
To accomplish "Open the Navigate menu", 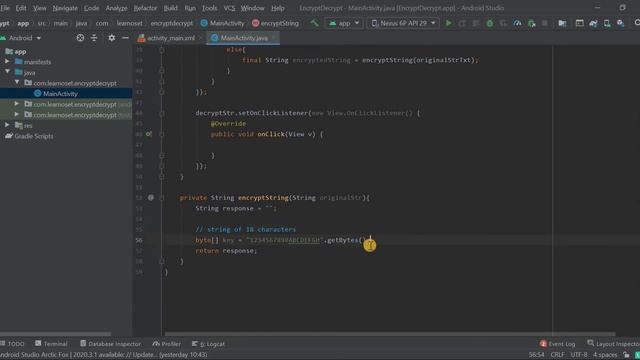I will 65,8.
